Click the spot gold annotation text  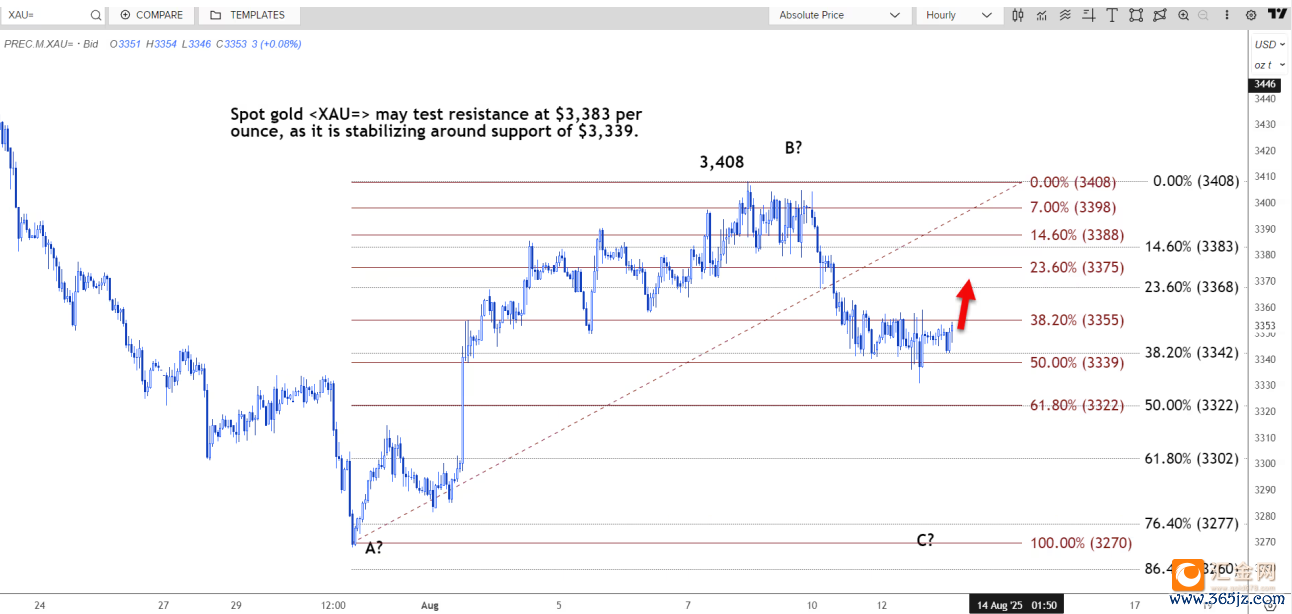[435, 122]
